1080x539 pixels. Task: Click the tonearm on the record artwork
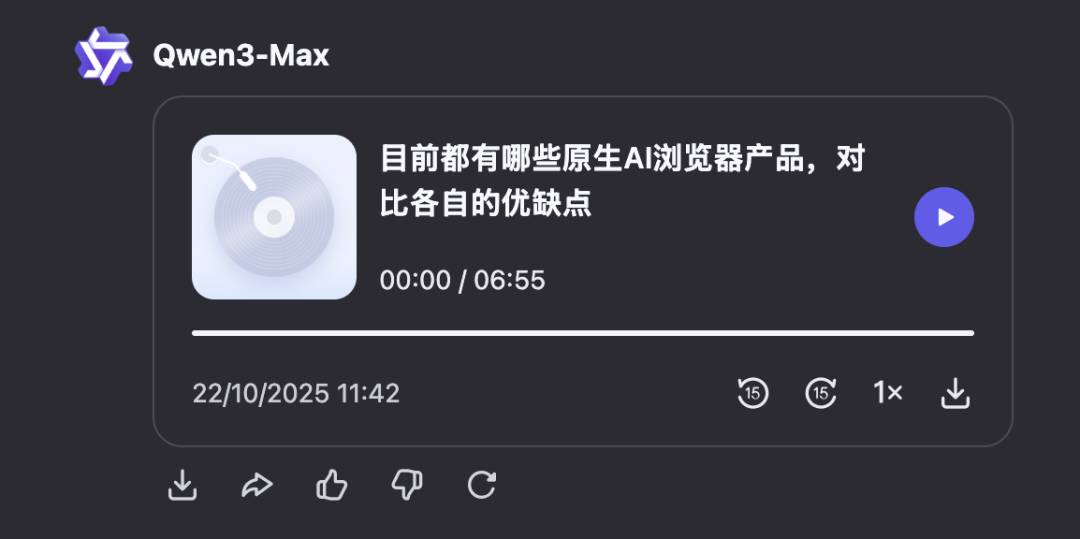click(230, 169)
